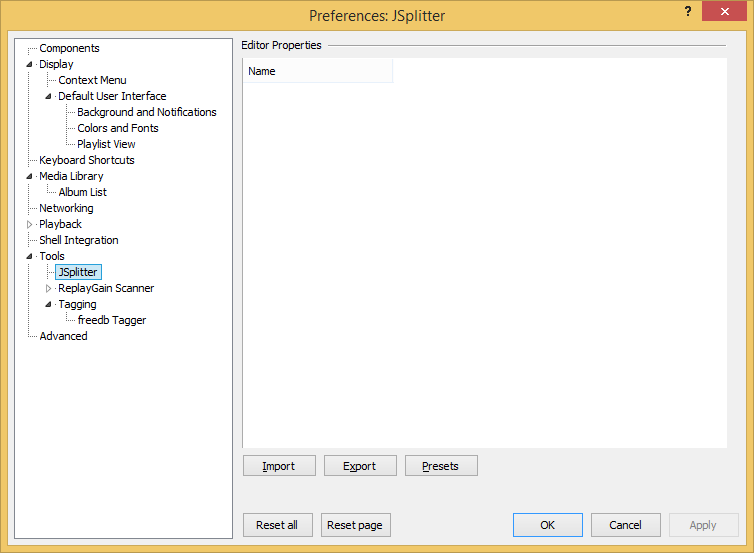The image size is (754, 553).
Task: Click the Export button
Action: click(x=360, y=466)
